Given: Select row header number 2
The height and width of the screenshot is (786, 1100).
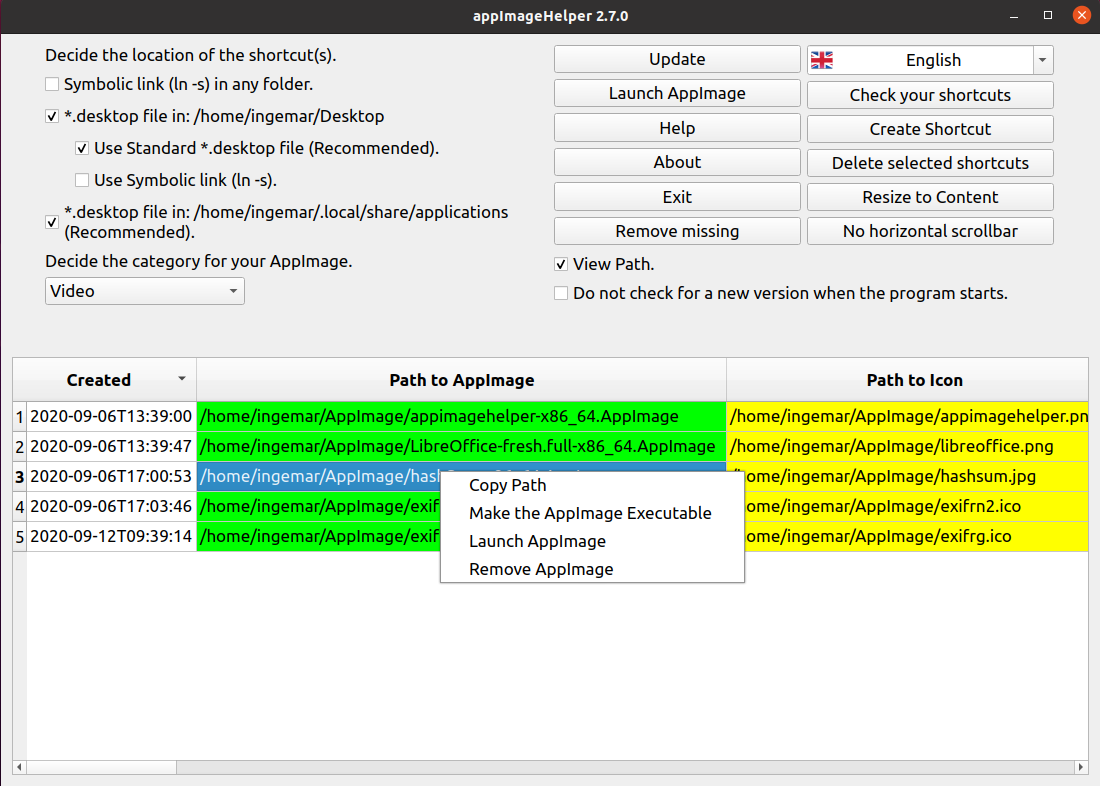Looking at the screenshot, I should 20,447.
